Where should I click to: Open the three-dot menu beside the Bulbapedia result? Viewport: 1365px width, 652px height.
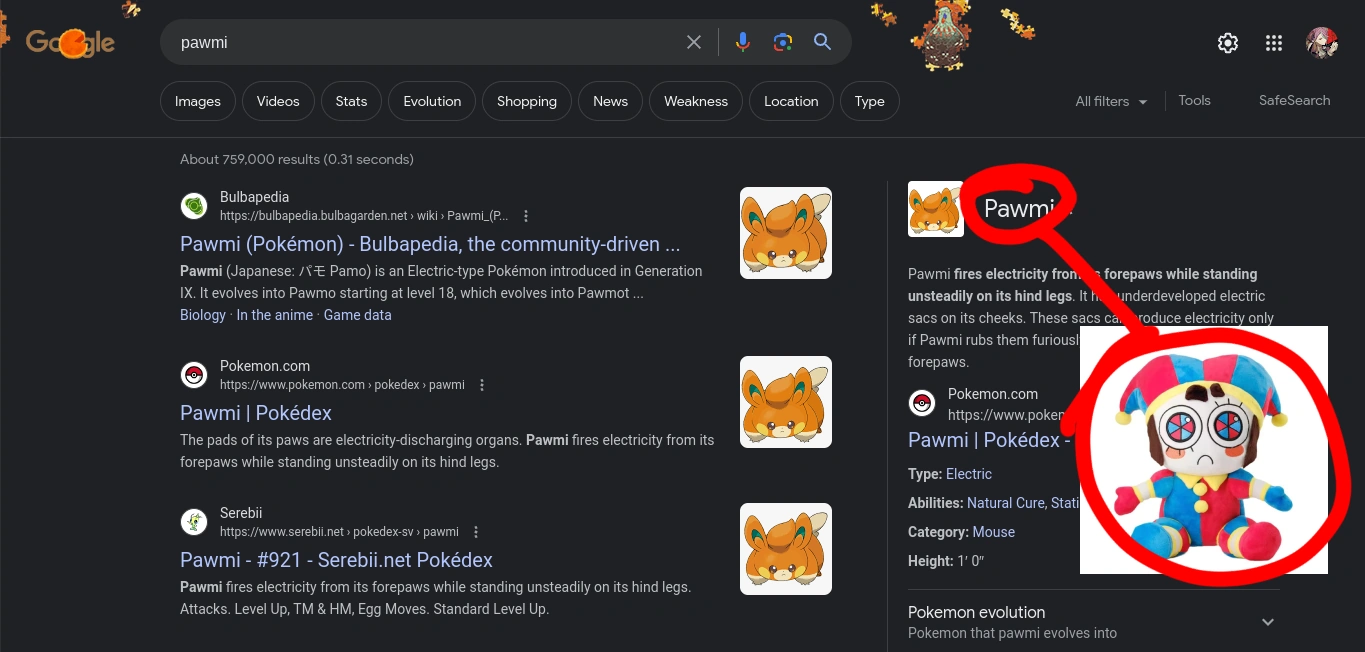(x=525, y=215)
